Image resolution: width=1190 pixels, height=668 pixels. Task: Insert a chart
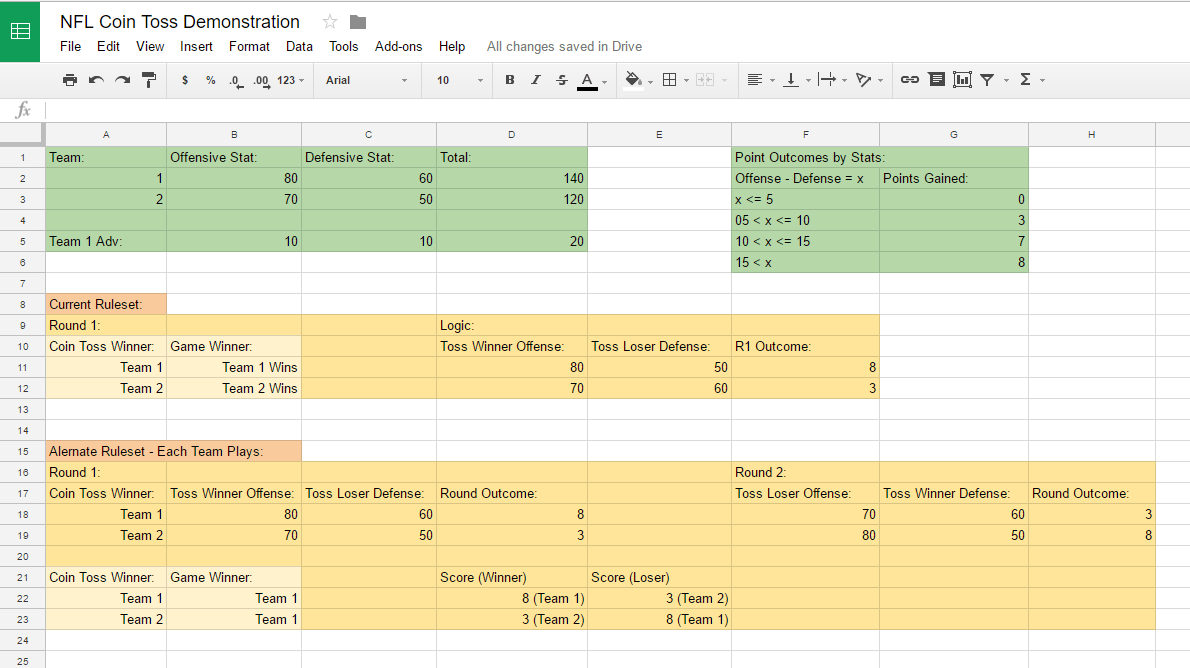coord(962,80)
